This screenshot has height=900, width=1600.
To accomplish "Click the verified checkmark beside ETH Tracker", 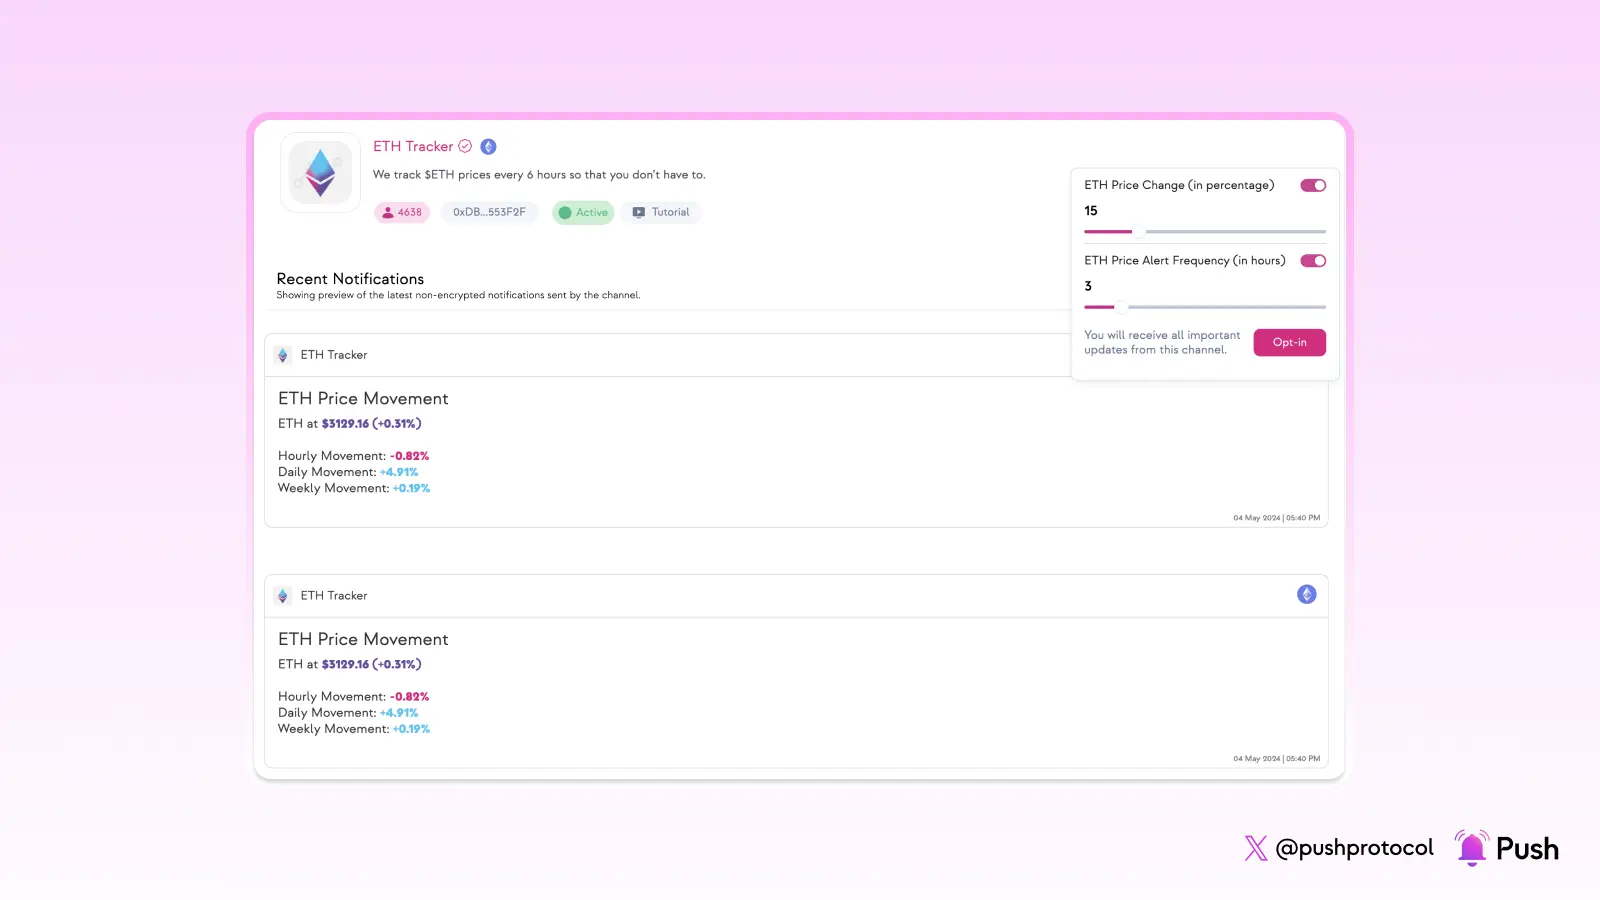I will pyautogui.click(x=465, y=146).
